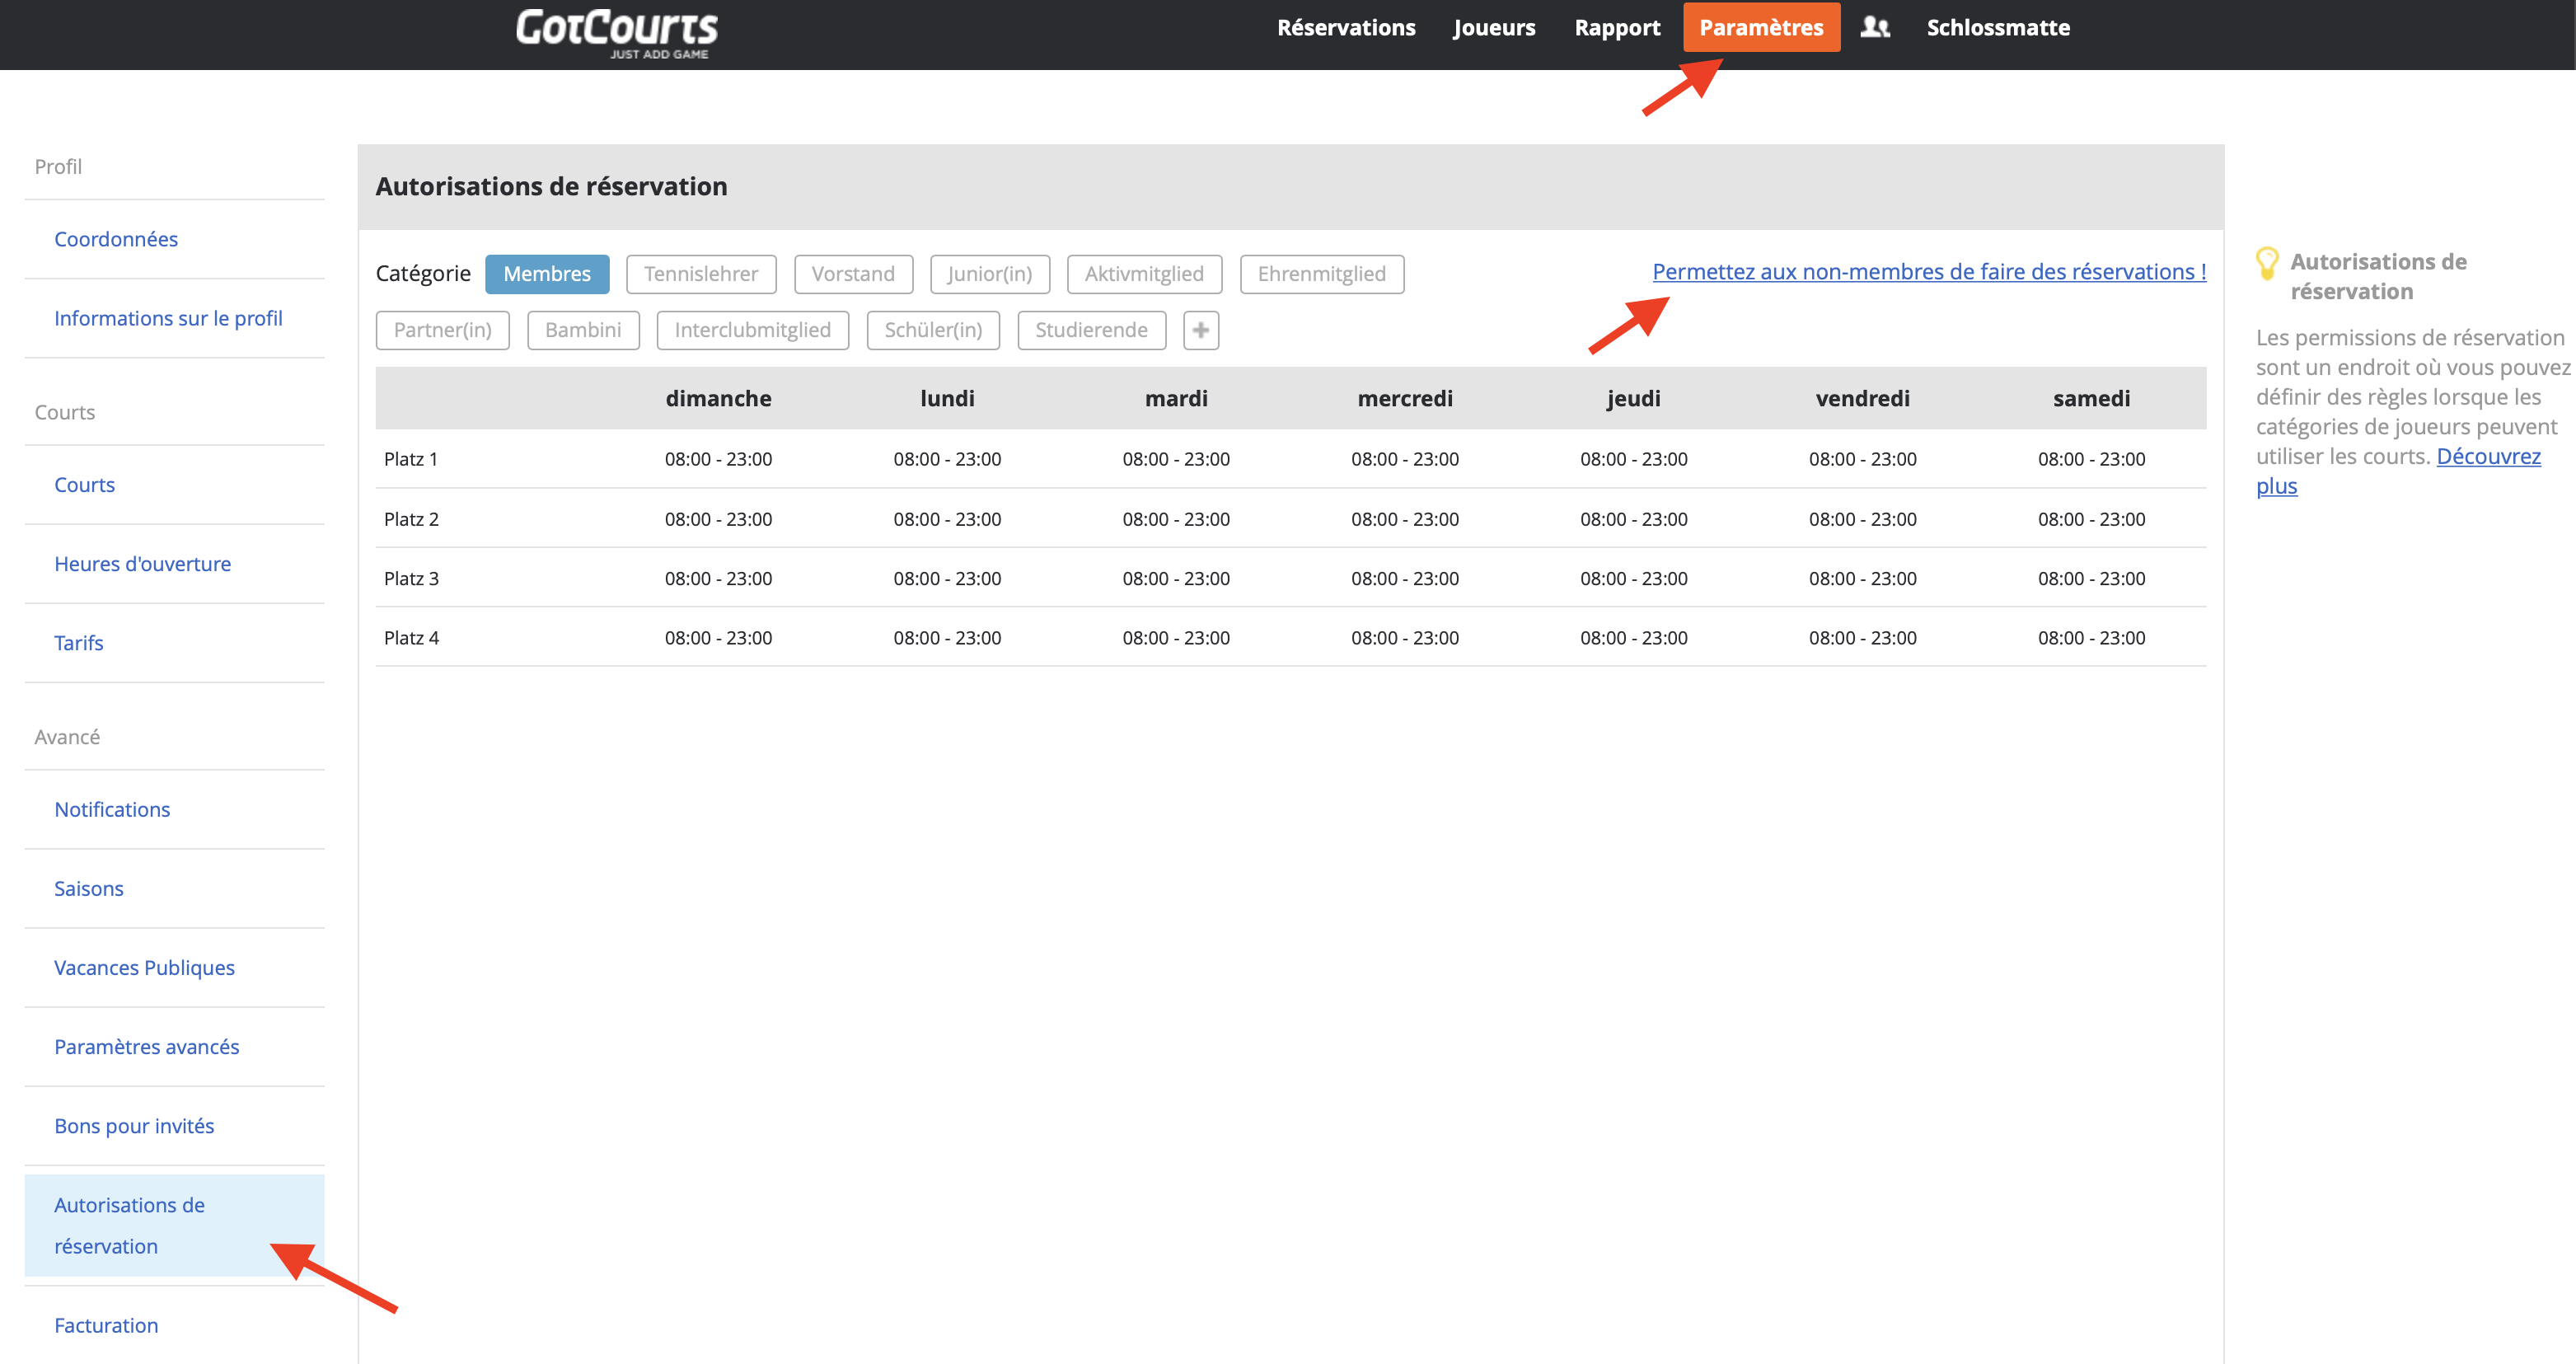This screenshot has height=1364, width=2576.
Task: Click the Platz 1 dimanche time slot
Action: click(x=718, y=459)
